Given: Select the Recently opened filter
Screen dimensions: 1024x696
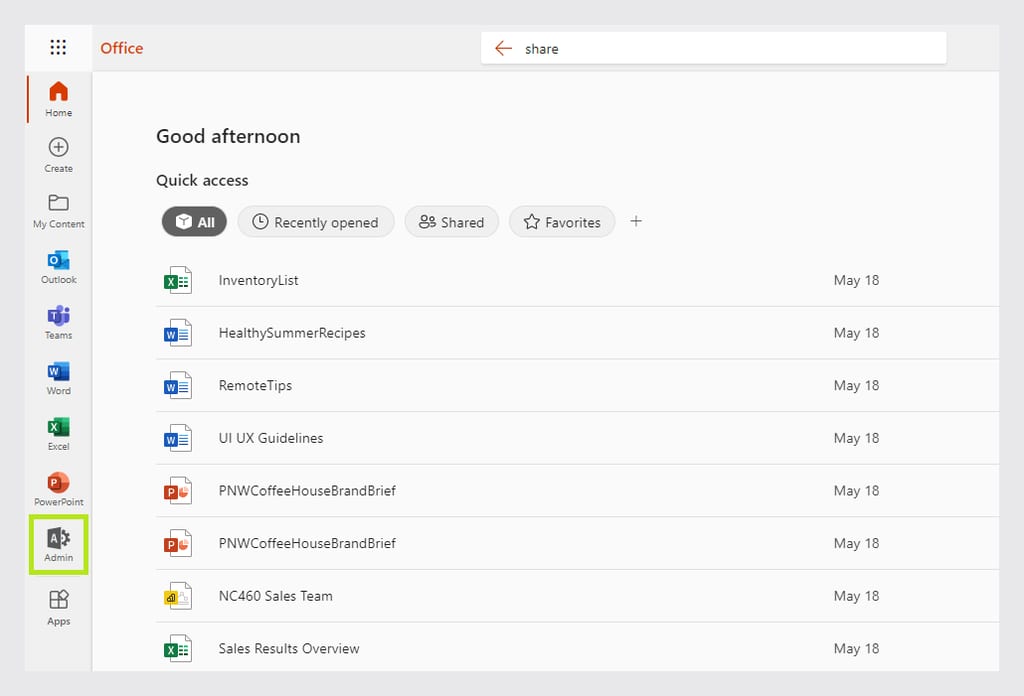Looking at the screenshot, I should [x=316, y=222].
